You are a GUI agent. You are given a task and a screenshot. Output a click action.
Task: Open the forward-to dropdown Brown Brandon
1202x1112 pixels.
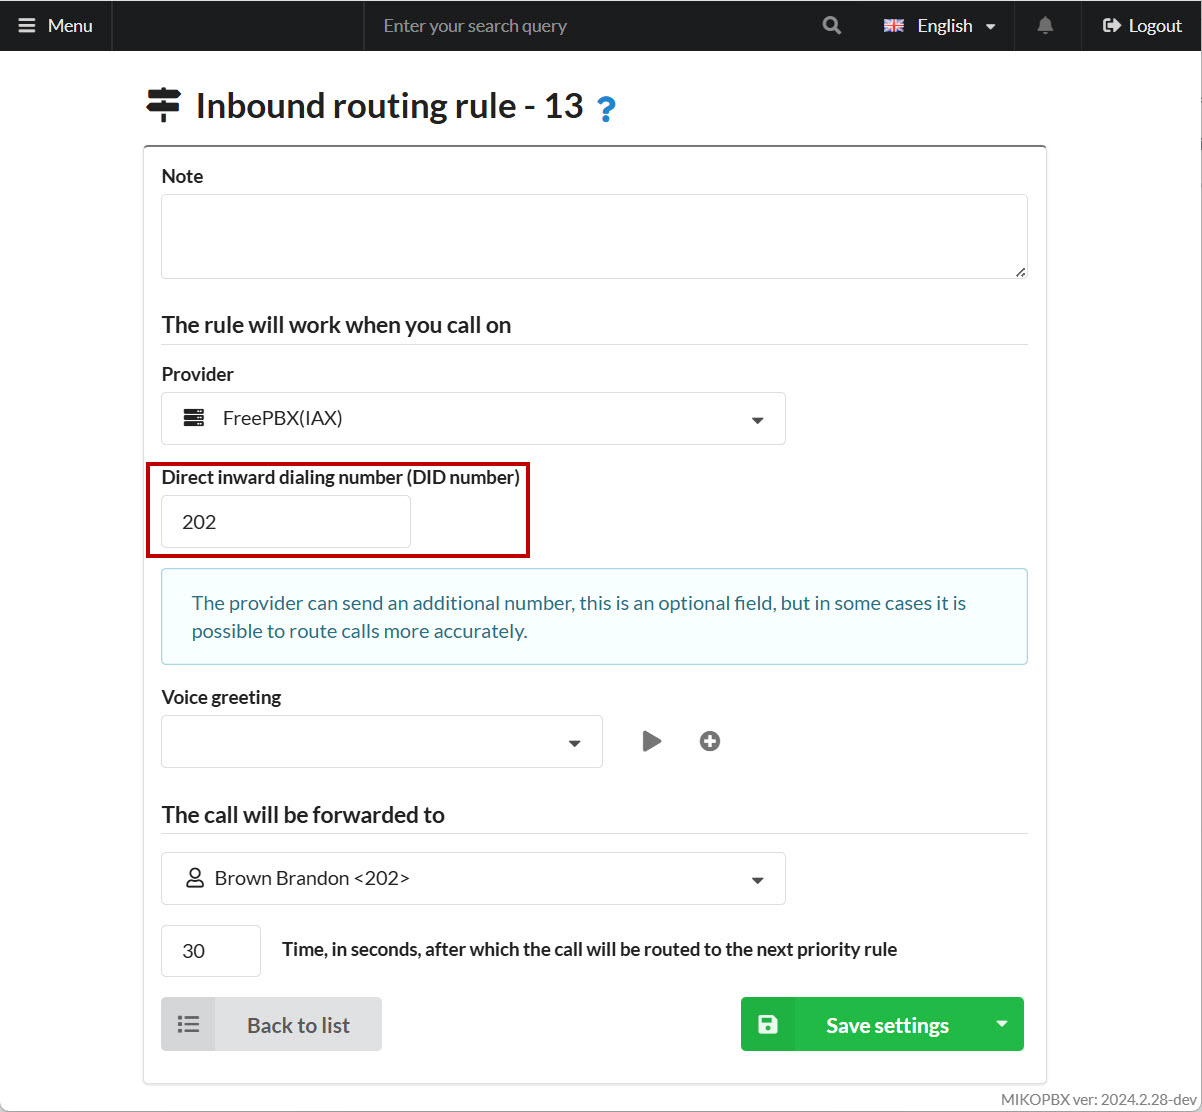click(x=473, y=878)
